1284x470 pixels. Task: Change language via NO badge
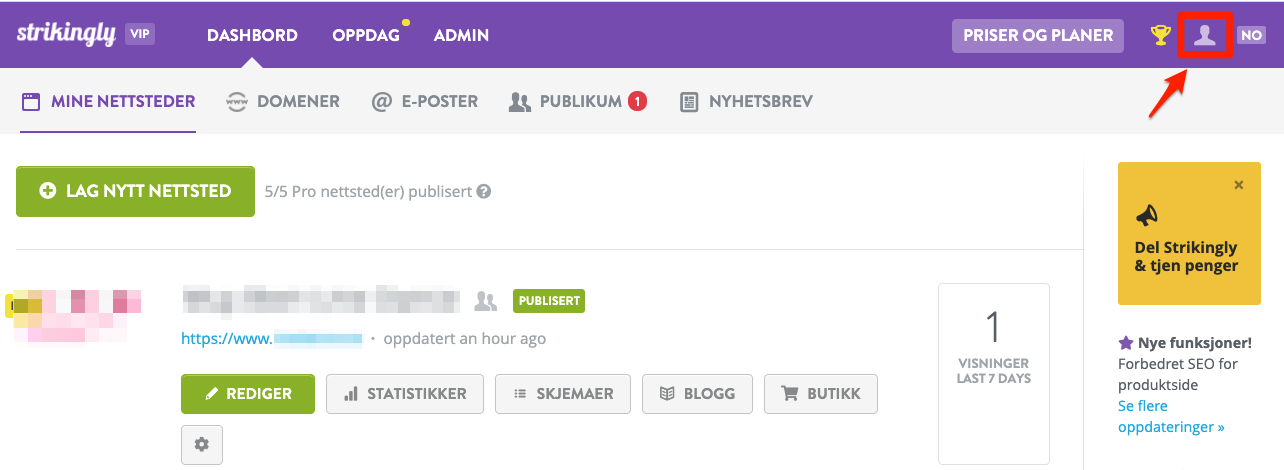pyautogui.click(x=1251, y=35)
